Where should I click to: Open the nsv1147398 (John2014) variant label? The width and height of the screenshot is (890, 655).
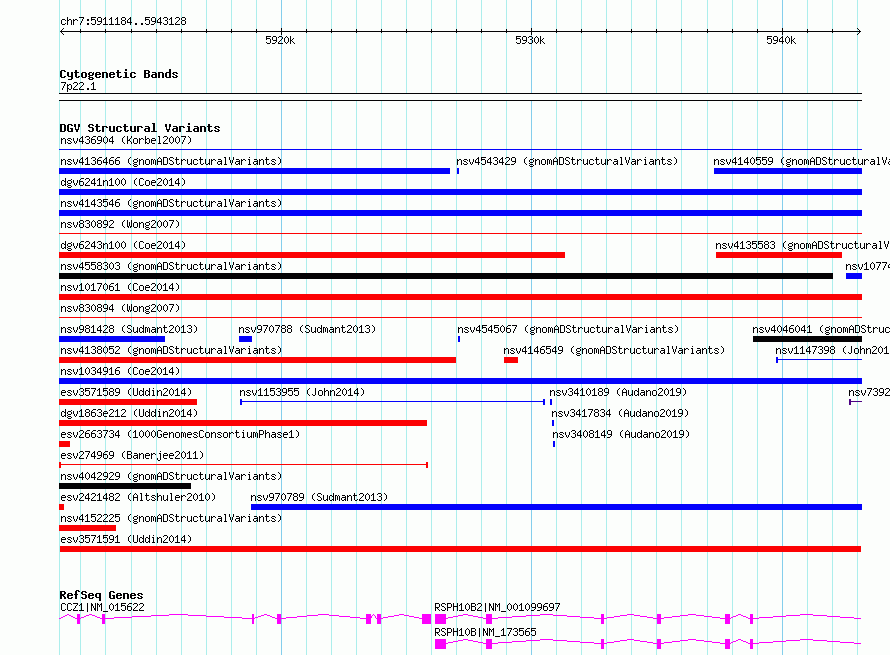[832, 350]
